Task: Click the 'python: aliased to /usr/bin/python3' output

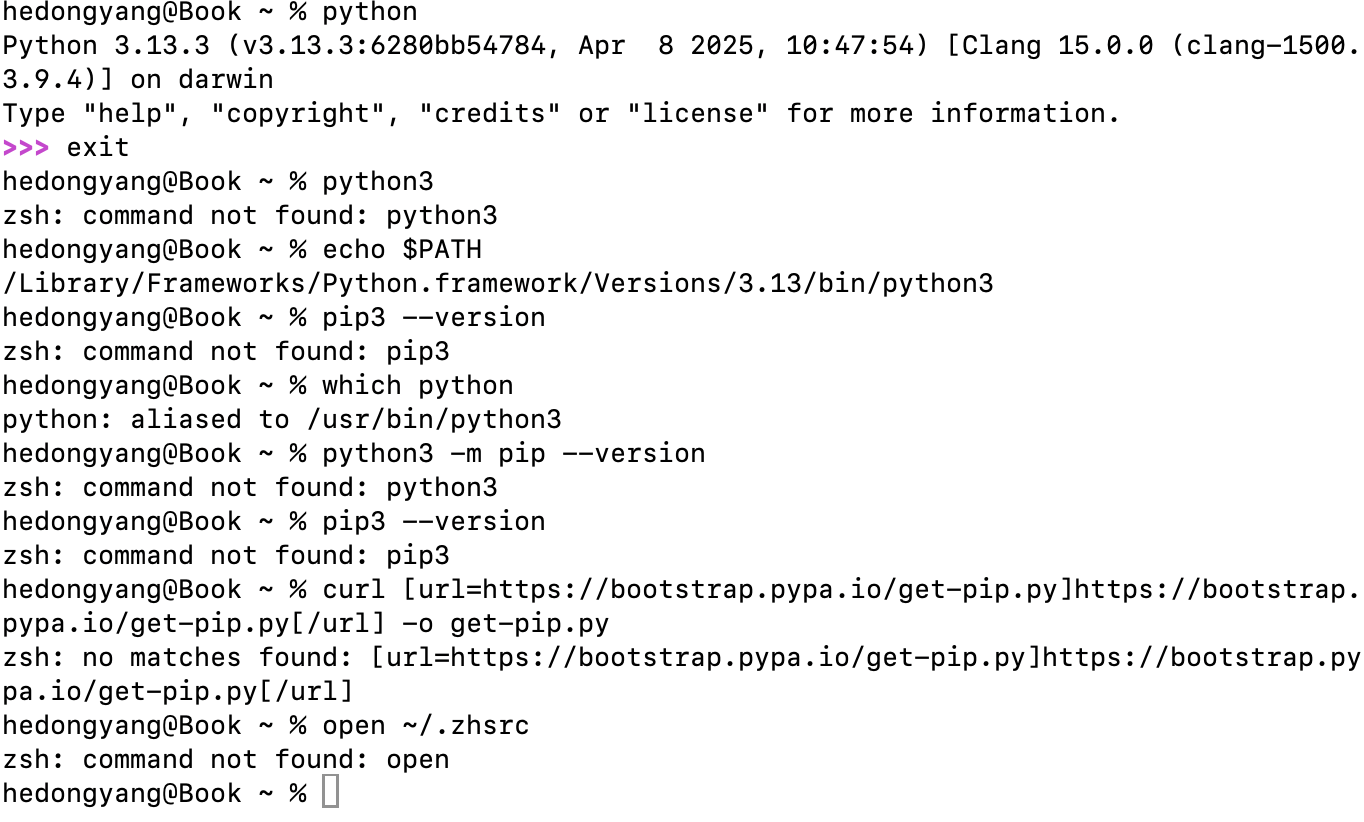Action: (282, 419)
